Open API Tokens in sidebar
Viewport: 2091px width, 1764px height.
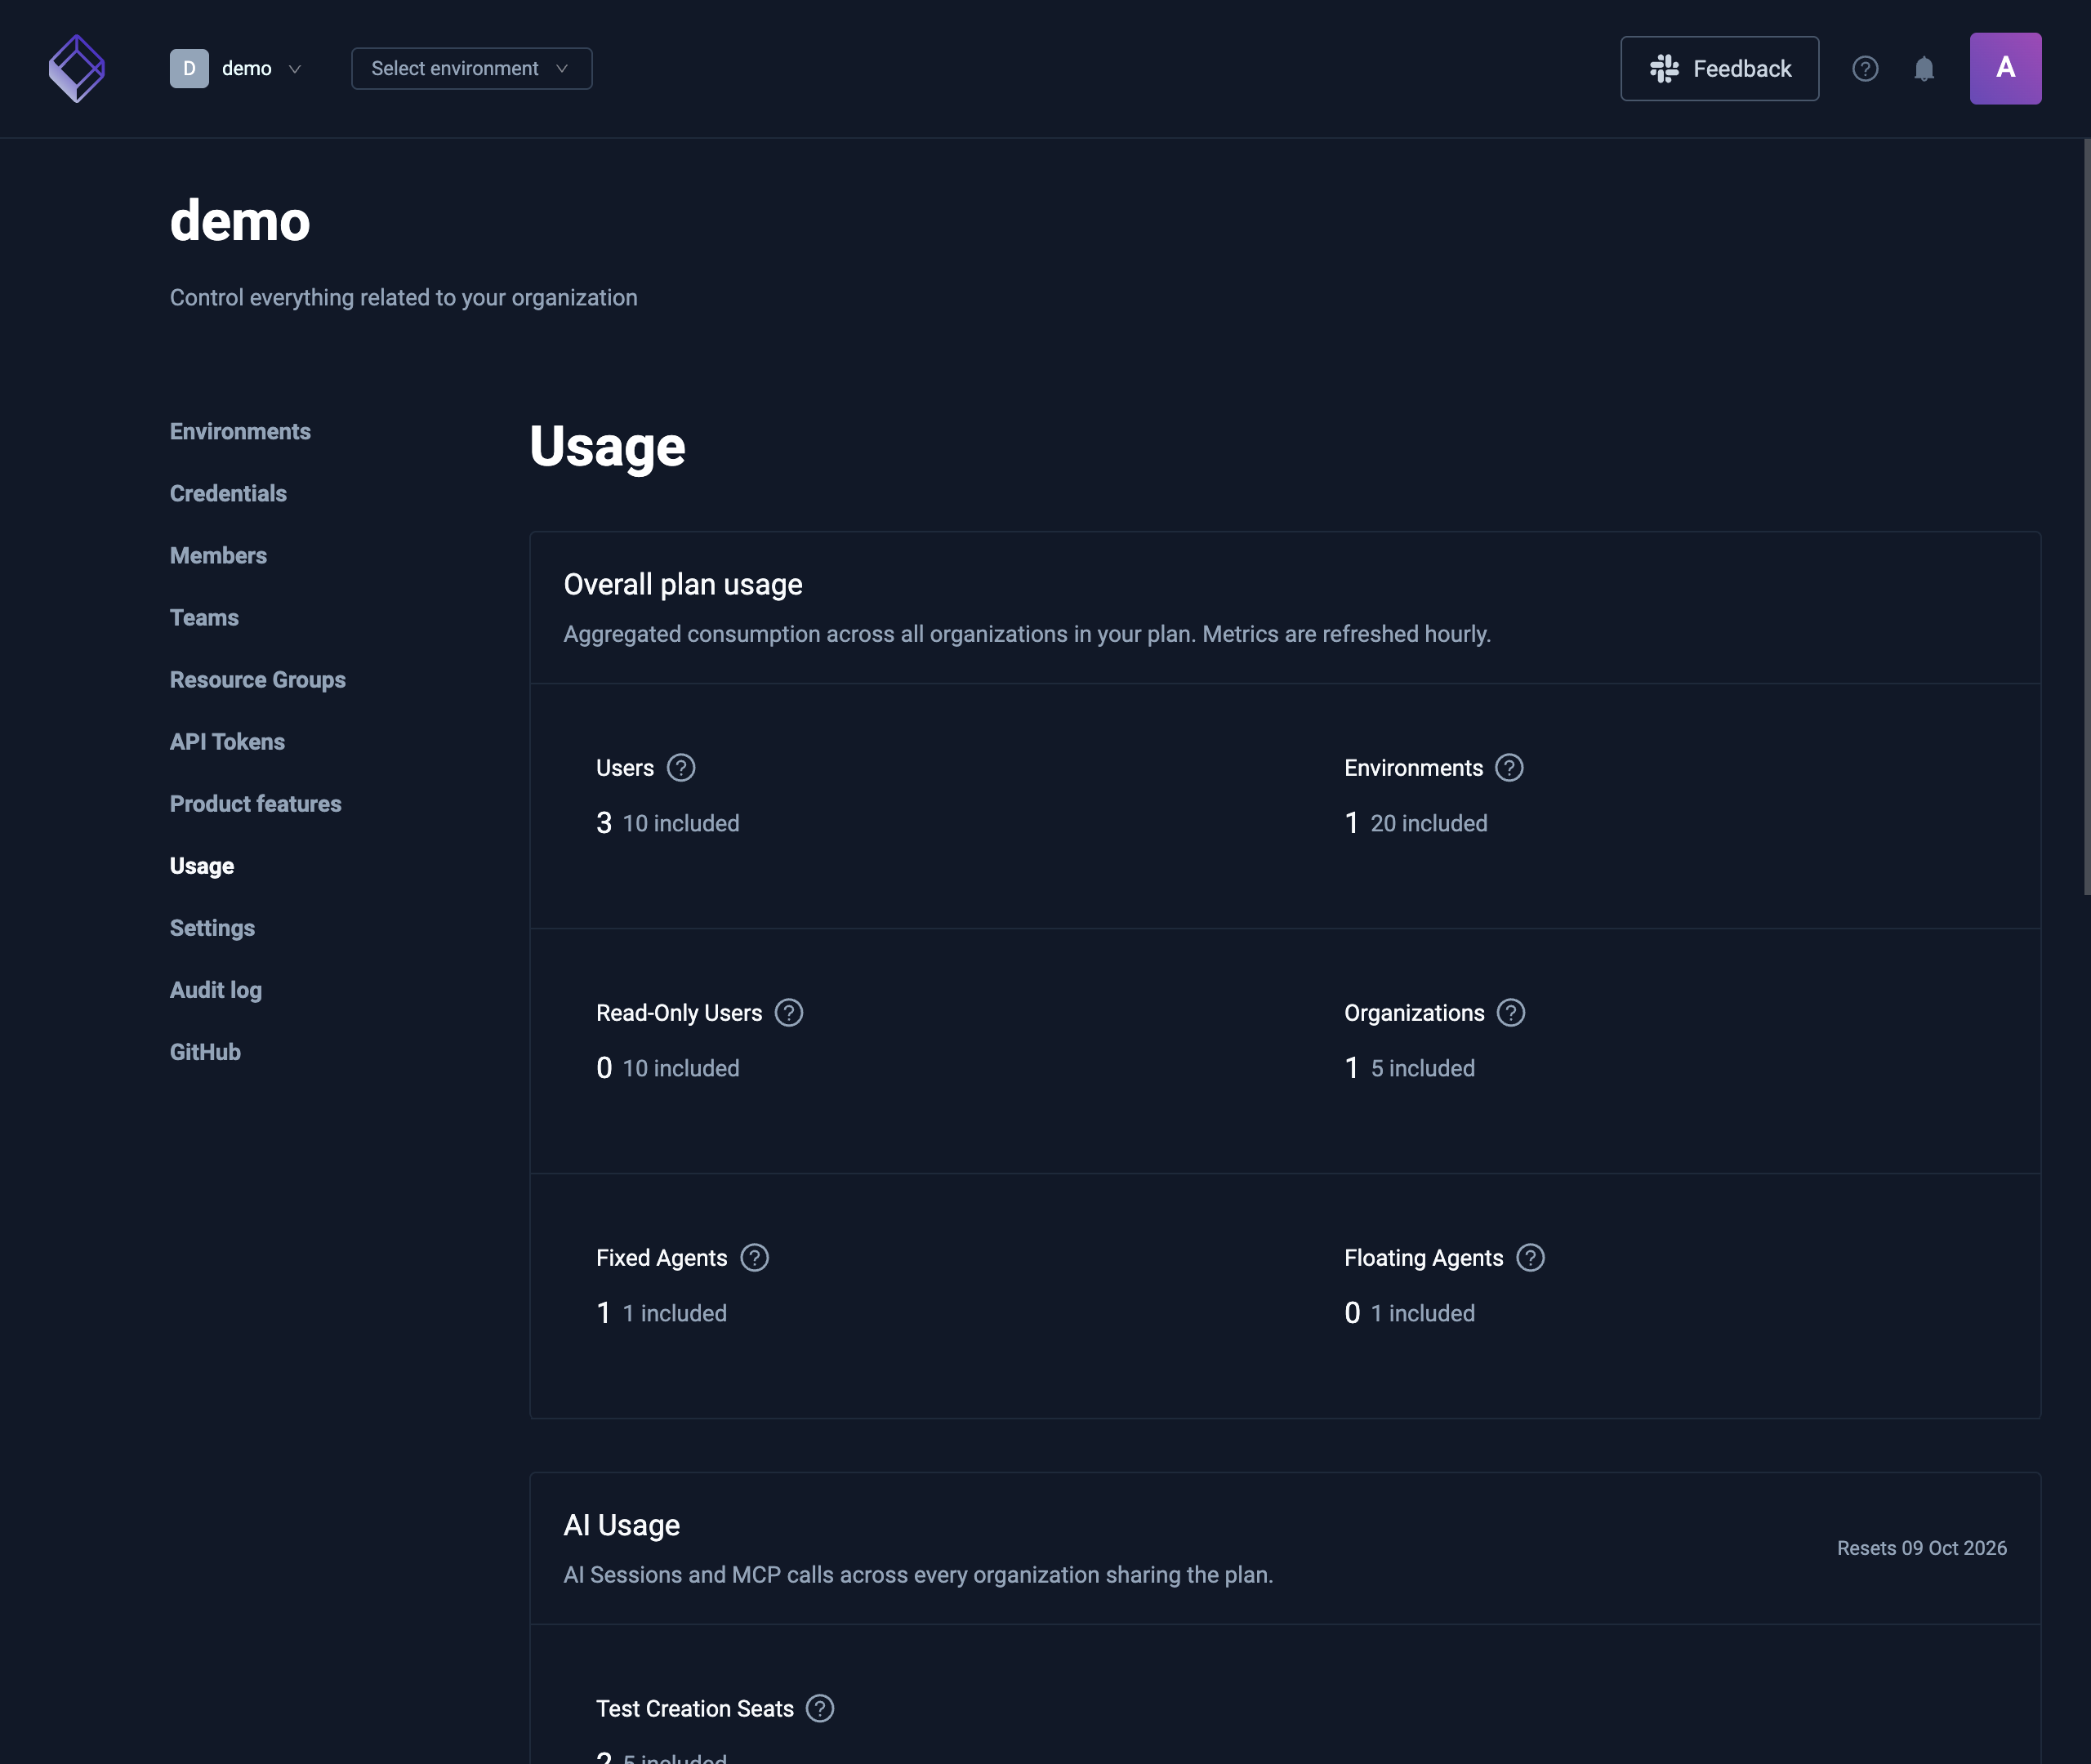coord(227,741)
